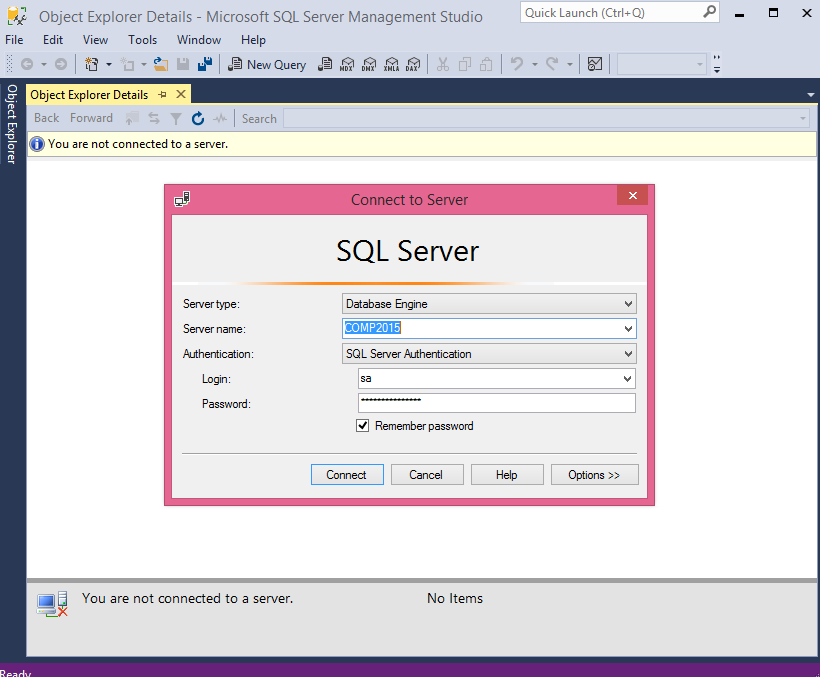This screenshot has width=820, height=677.
Task: Click the Refresh icon in Object Explorer Details
Action: click(x=198, y=119)
